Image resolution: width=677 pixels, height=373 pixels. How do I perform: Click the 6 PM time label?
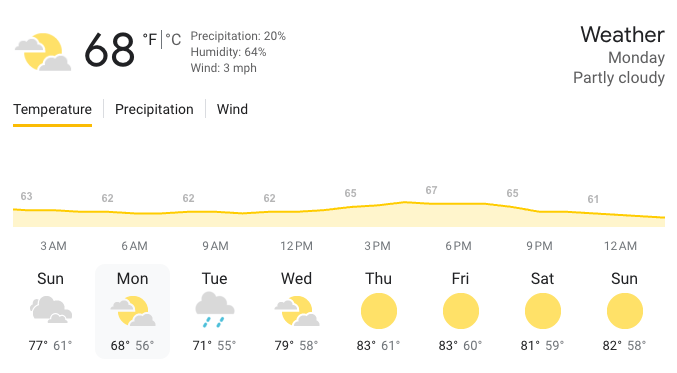click(x=459, y=246)
